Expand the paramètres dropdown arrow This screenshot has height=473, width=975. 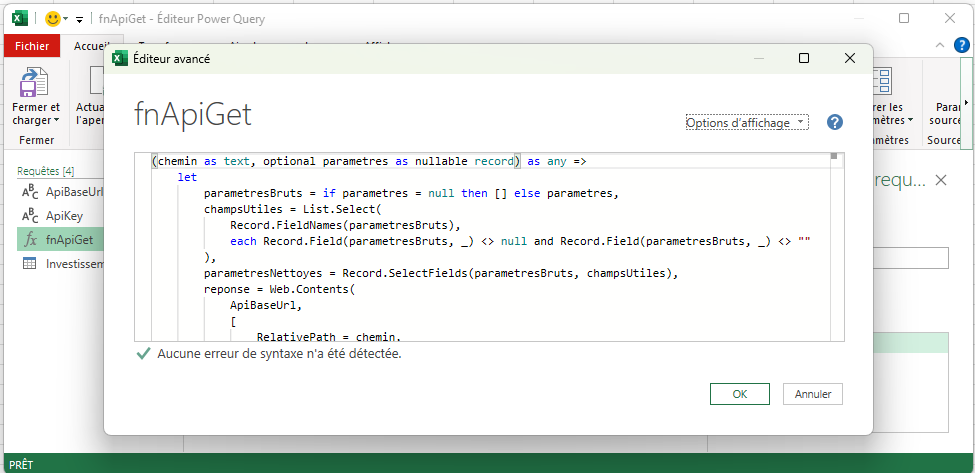tap(911, 121)
